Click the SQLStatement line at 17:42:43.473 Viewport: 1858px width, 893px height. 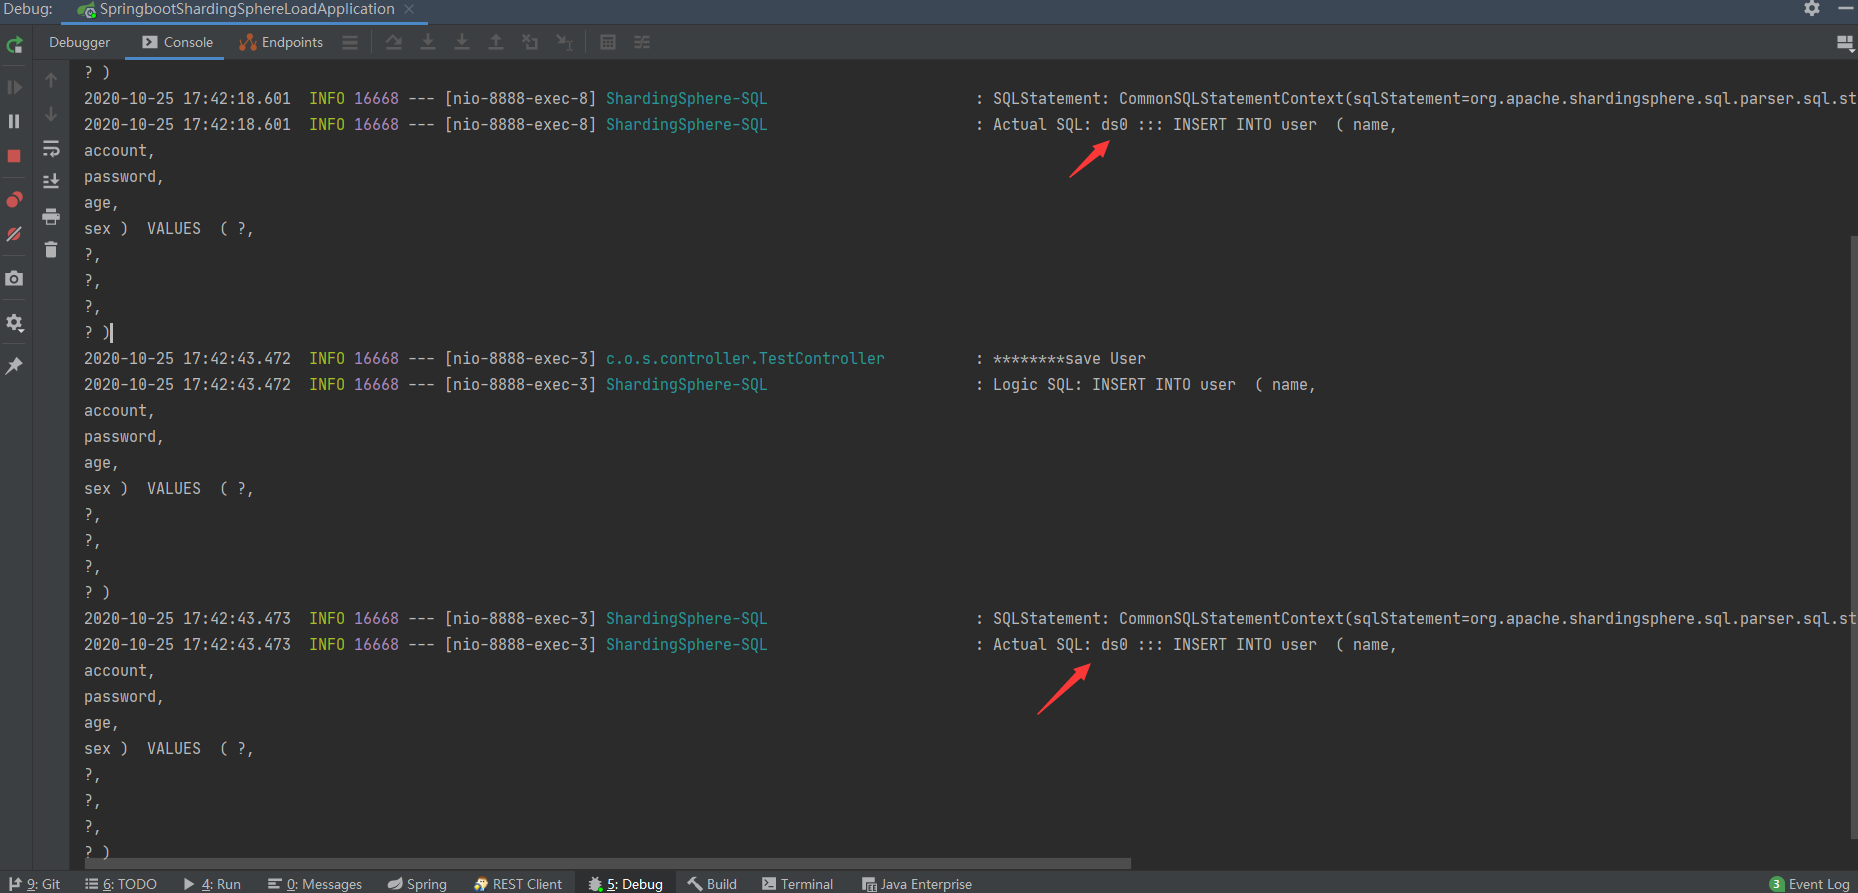pyautogui.click(x=1424, y=618)
